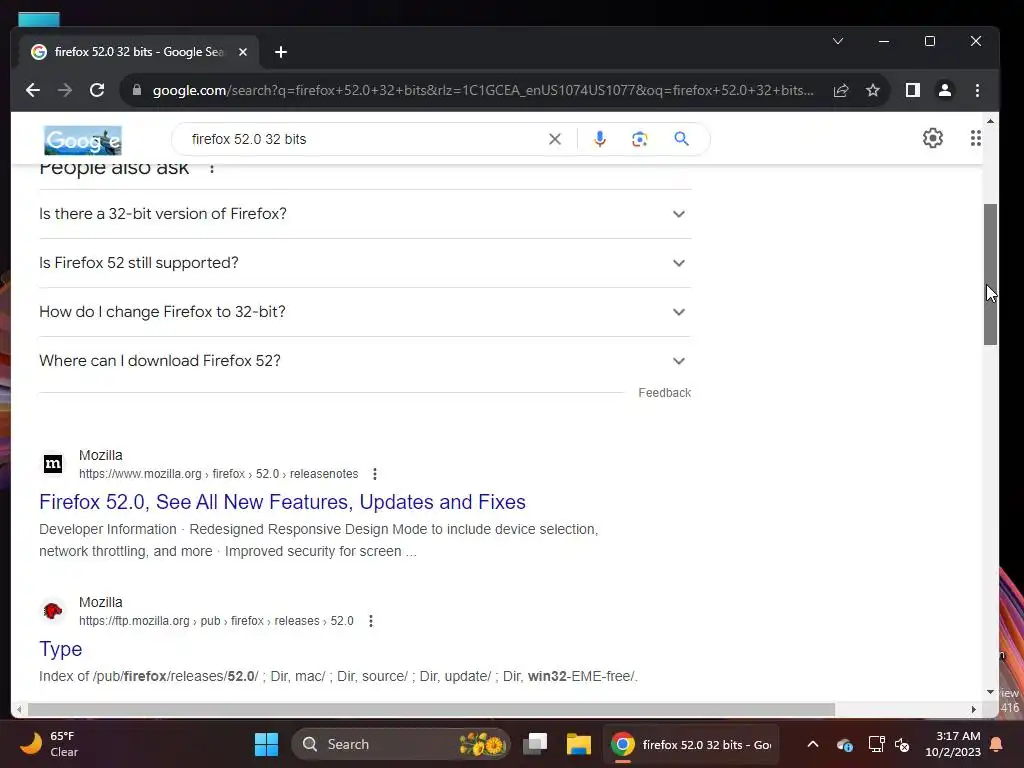Open Chrome three-dot menu
The width and height of the screenshot is (1024, 768).
click(x=977, y=90)
